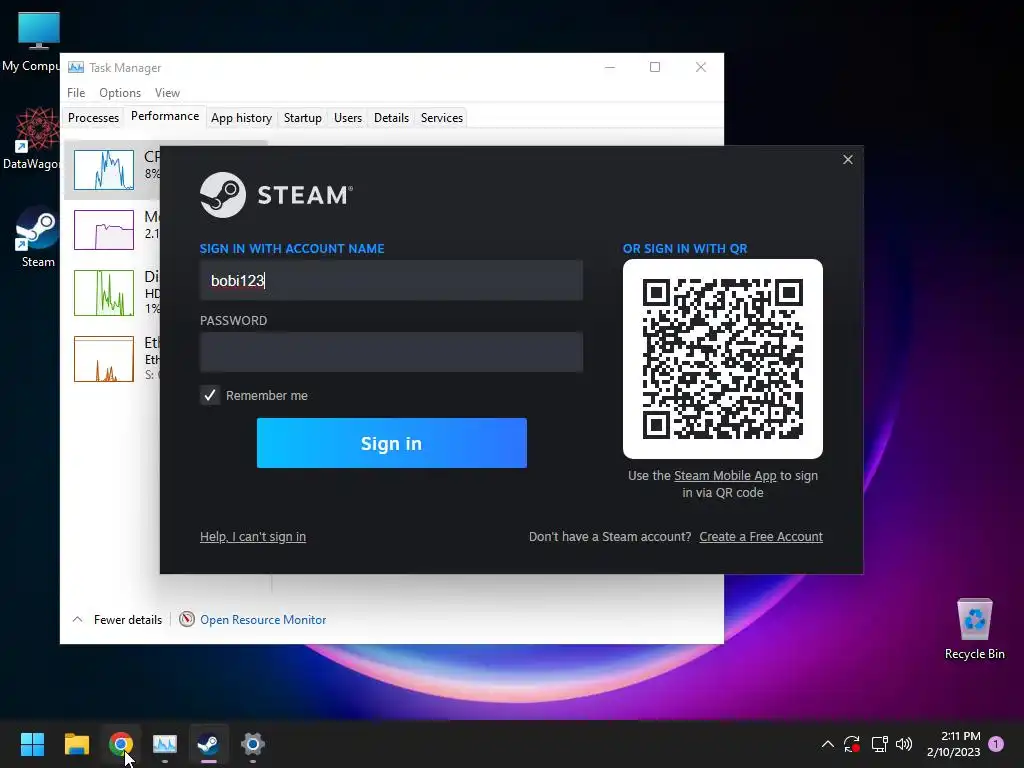Click the Steam taskbar icon
The height and width of the screenshot is (768, 1024).
click(x=208, y=744)
